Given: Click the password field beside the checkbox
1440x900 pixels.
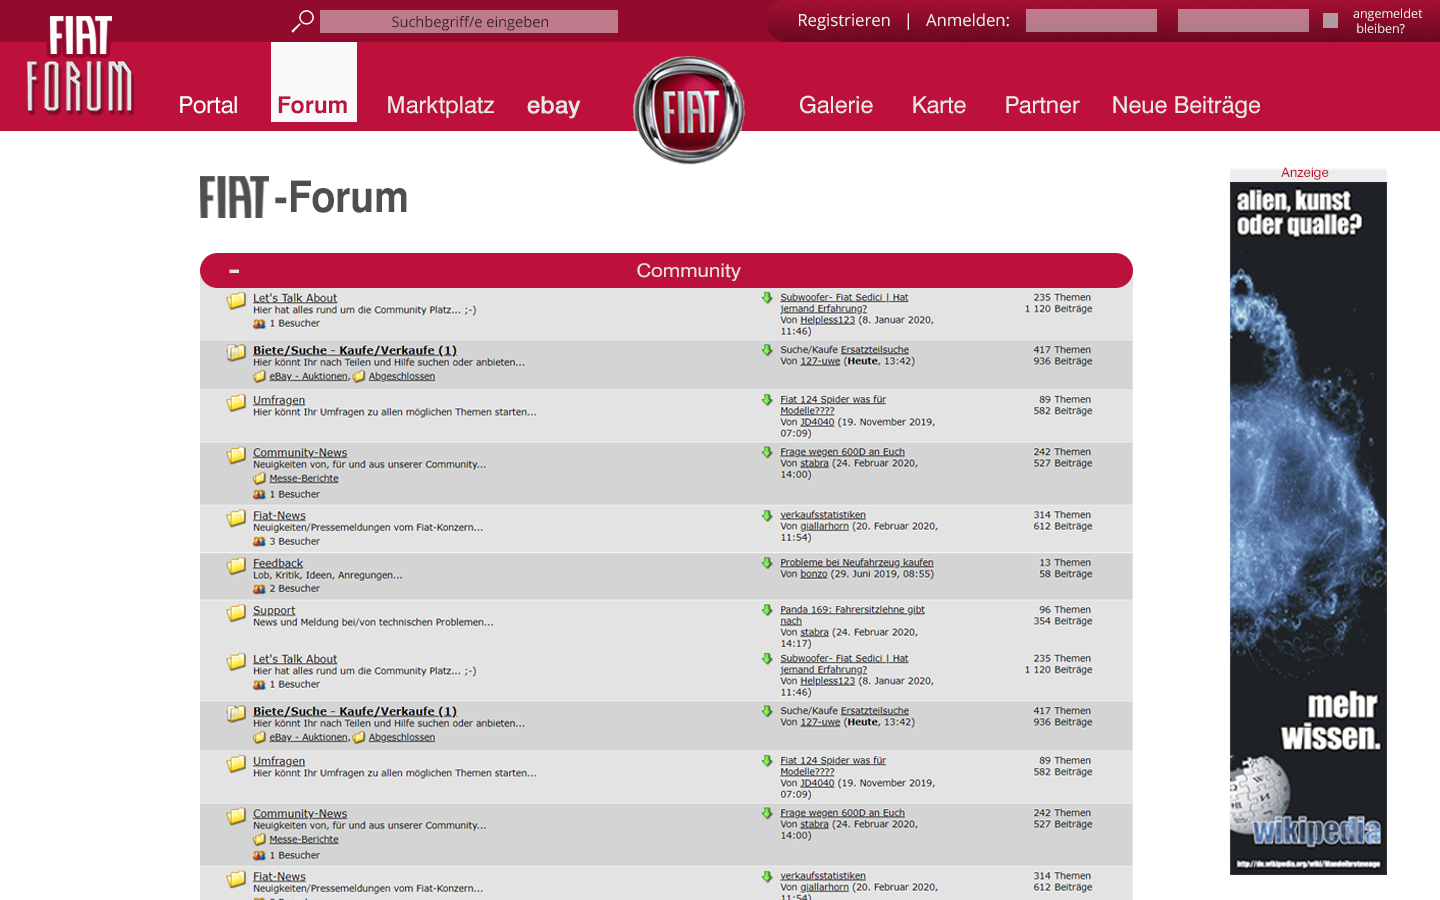Looking at the screenshot, I should pyautogui.click(x=1243, y=20).
